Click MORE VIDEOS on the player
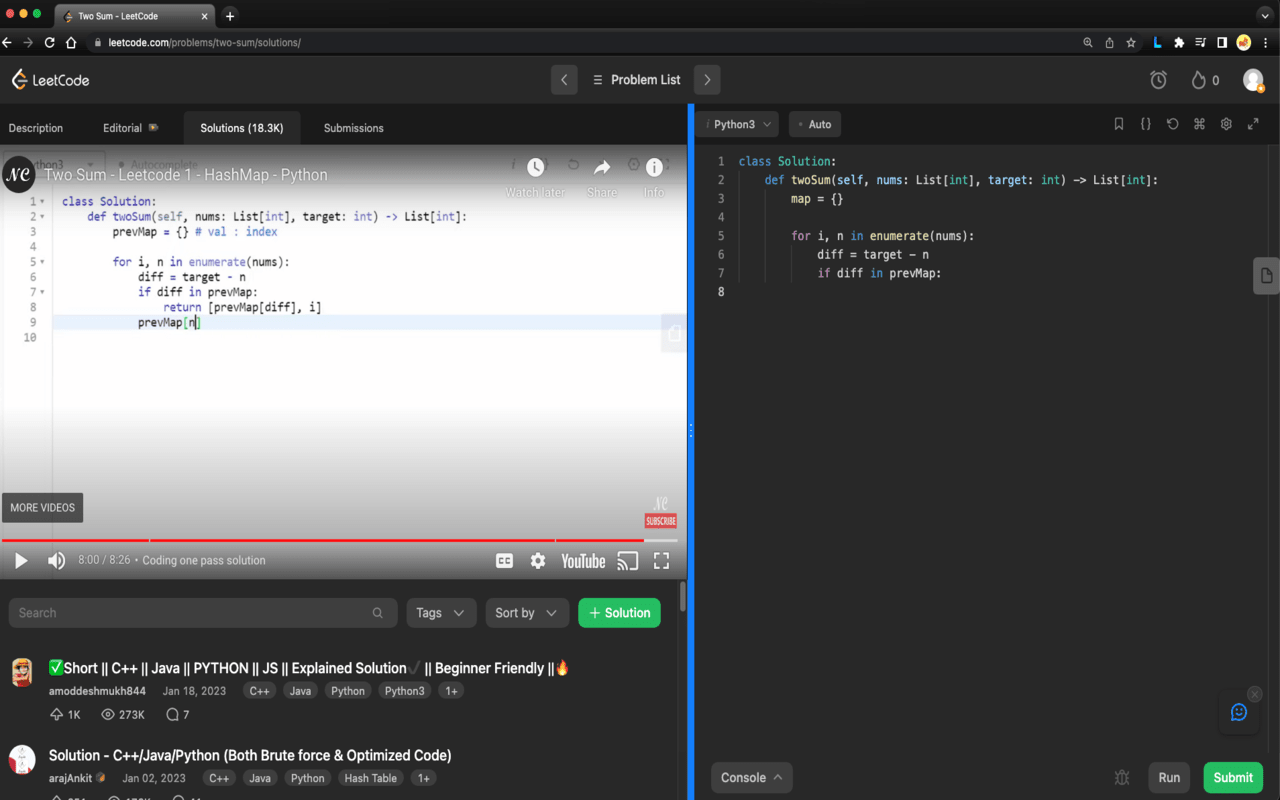 42,507
